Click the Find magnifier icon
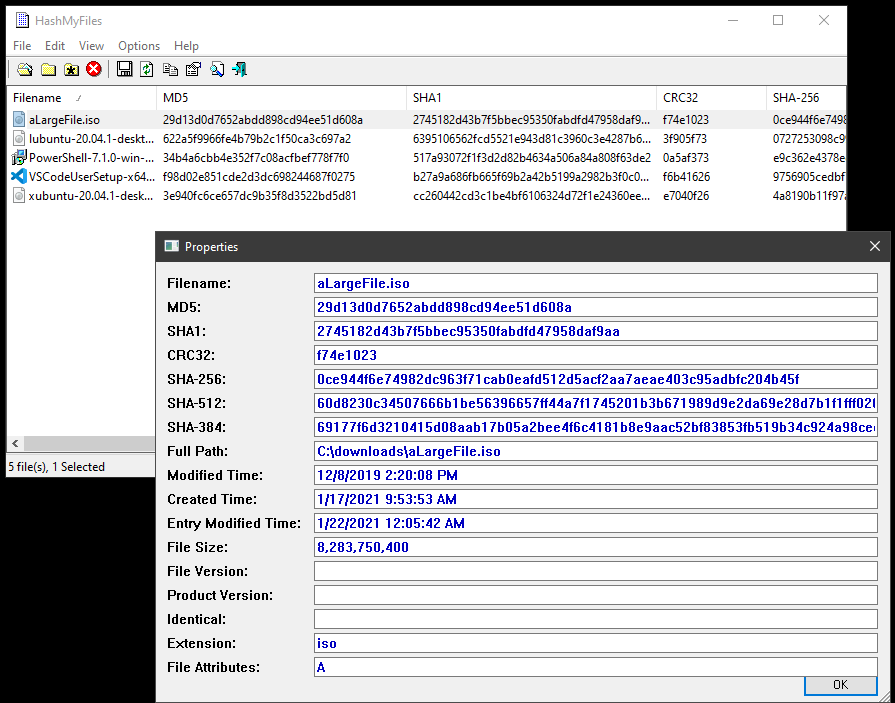Viewport: 895px width, 703px height. point(217,70)
